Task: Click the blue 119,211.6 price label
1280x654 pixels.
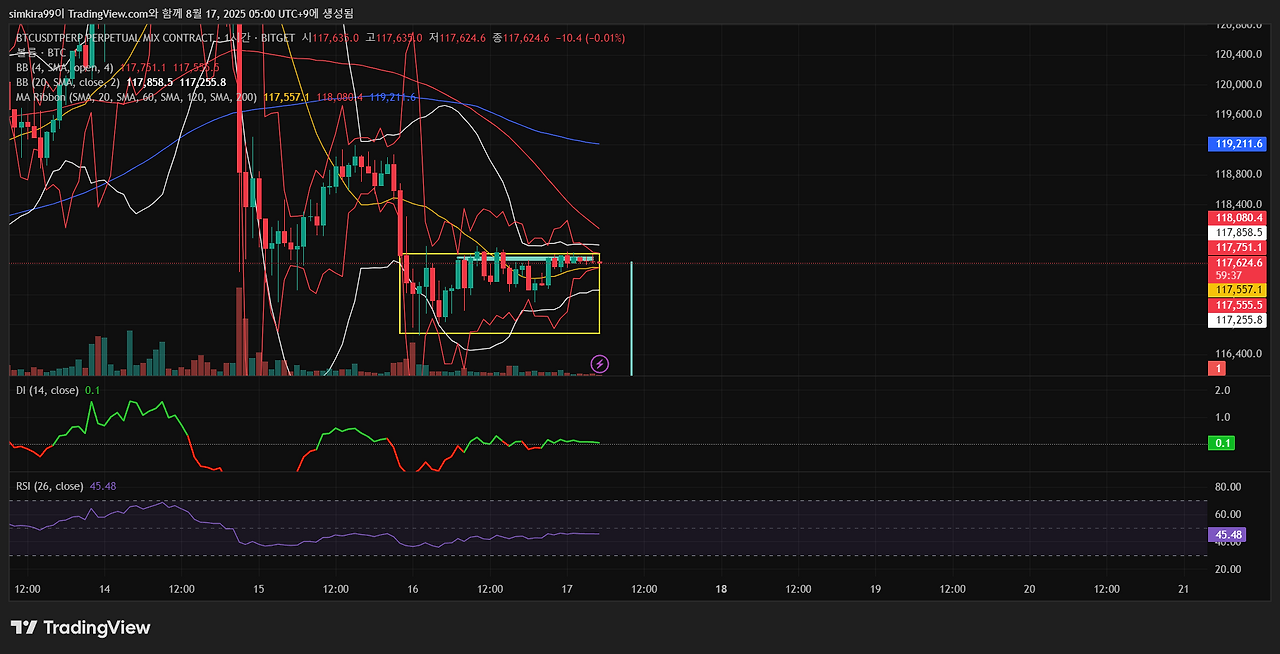Action: point(1238,144)
